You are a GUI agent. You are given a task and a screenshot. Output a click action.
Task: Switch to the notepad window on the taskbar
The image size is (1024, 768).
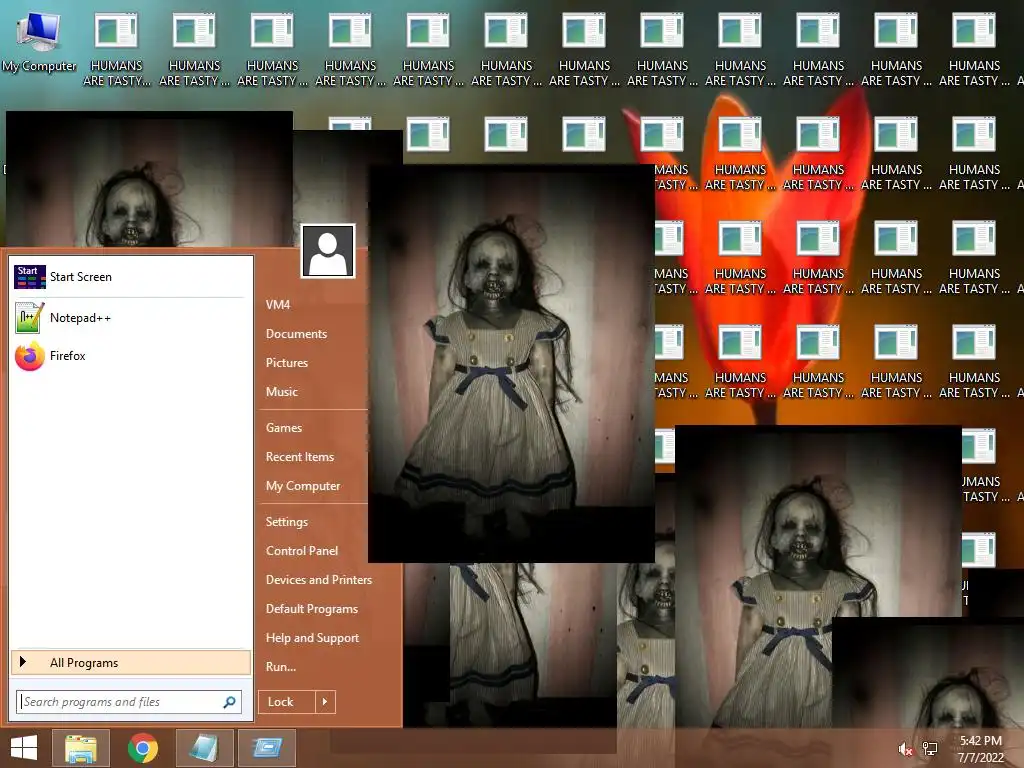[x=204, y=748]
